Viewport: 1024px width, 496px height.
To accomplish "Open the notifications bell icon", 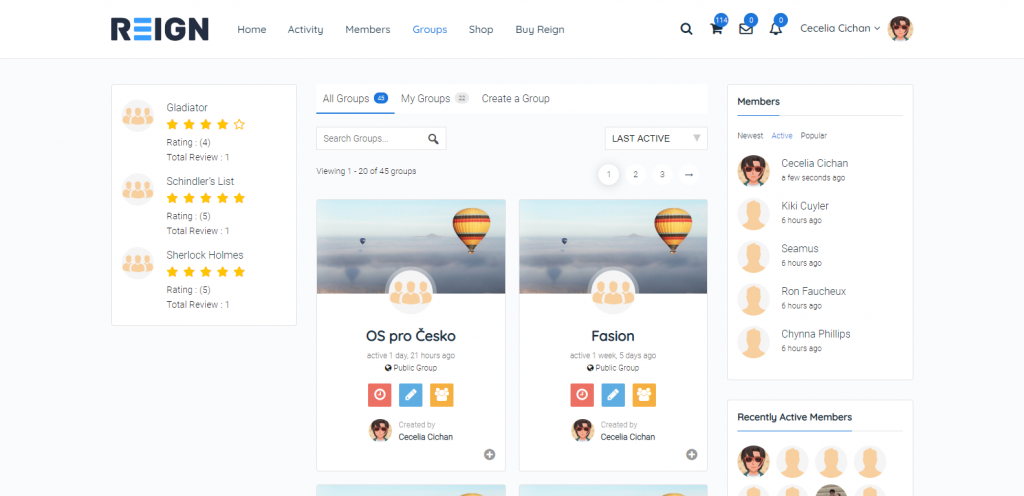I will click(775, 29).
